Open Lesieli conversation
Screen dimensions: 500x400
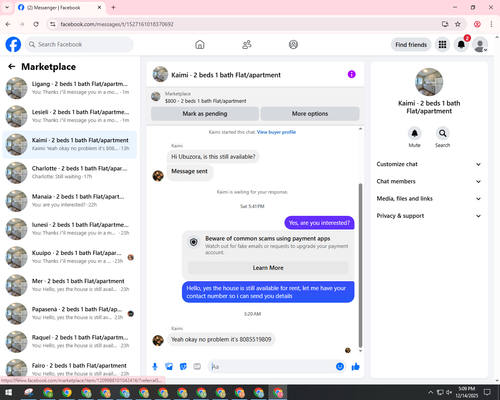coord(70,116)
